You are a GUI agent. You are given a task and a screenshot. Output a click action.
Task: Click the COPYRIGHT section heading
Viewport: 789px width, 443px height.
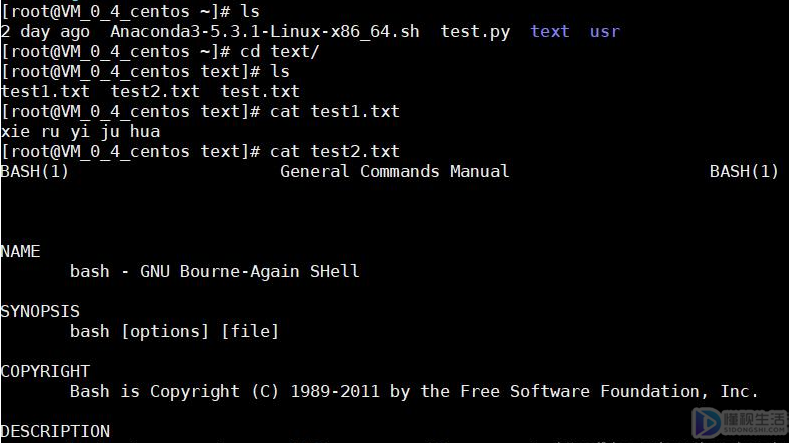(x=45, y=371)
